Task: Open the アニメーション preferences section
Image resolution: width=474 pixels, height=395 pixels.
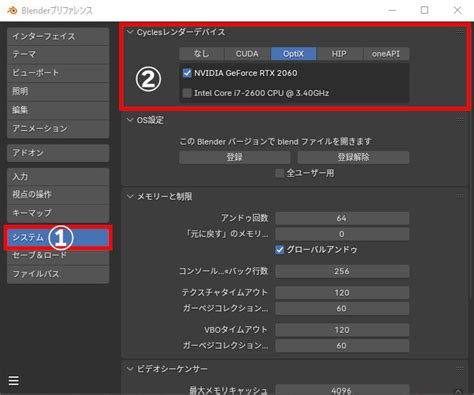Action: pos(58,128)
